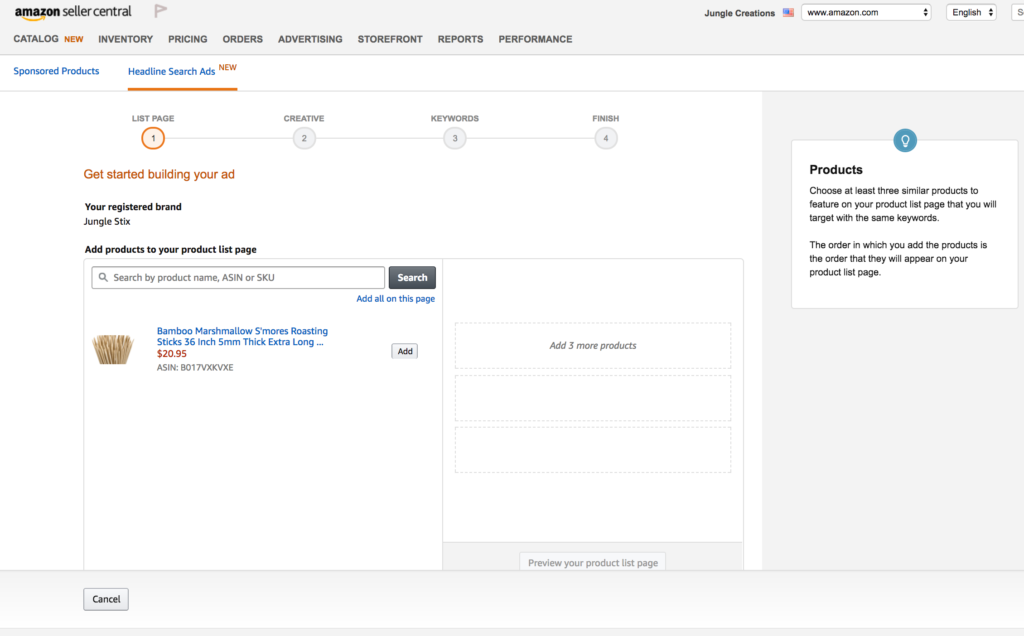Click the step 4 Finish circle
Viewport: 1024px width, 636px height.
click(x=606, y=139)
